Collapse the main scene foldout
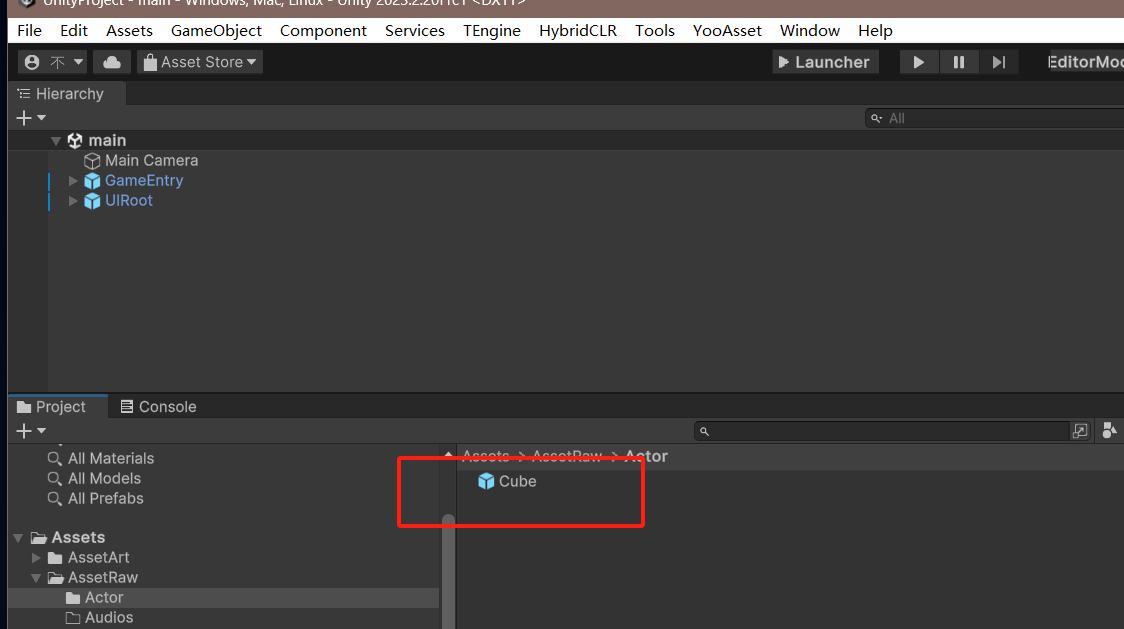 56,141
